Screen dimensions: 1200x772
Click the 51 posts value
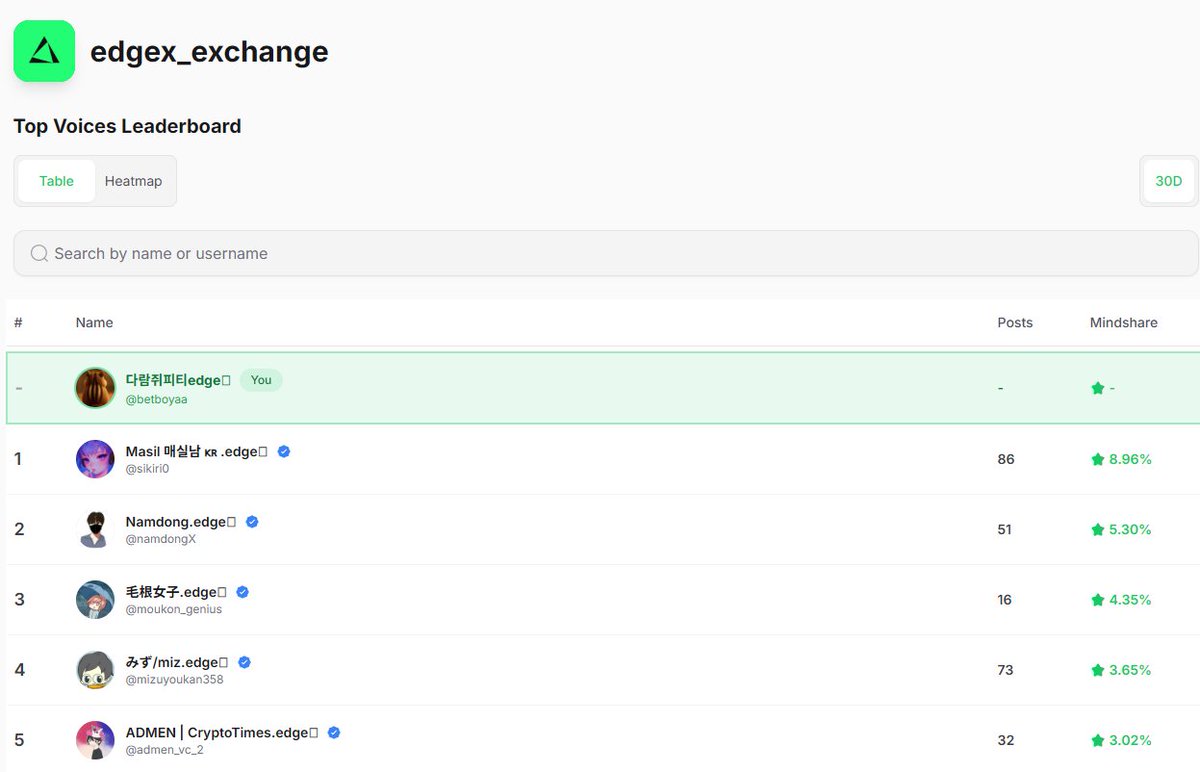pyautogui.click(x=1005, y=529)
